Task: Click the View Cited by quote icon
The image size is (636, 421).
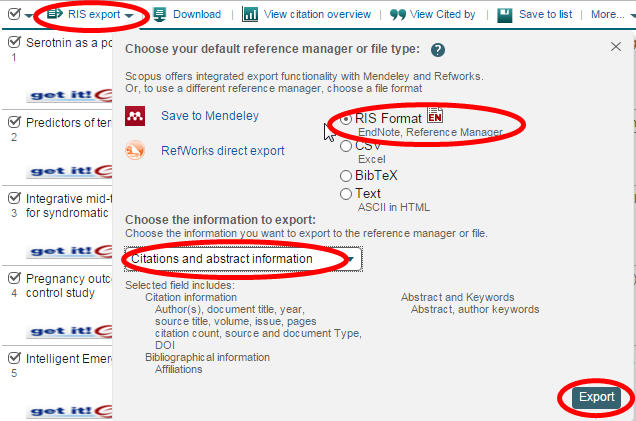Action: coord(398,15)
